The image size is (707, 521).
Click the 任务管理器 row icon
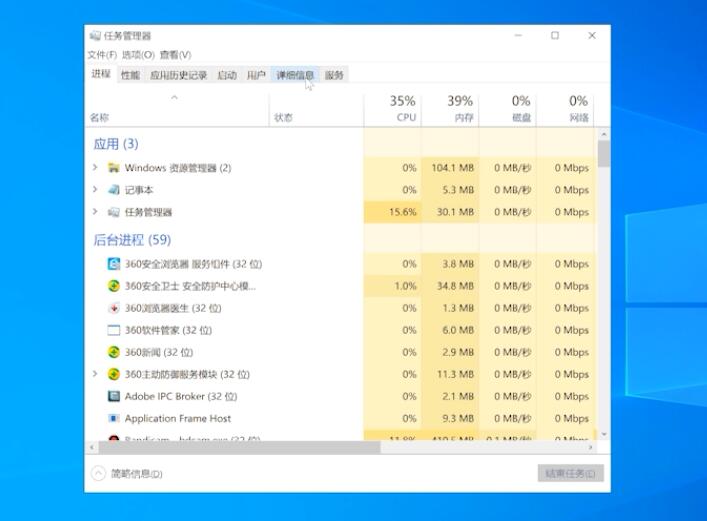tap(114, 212)
